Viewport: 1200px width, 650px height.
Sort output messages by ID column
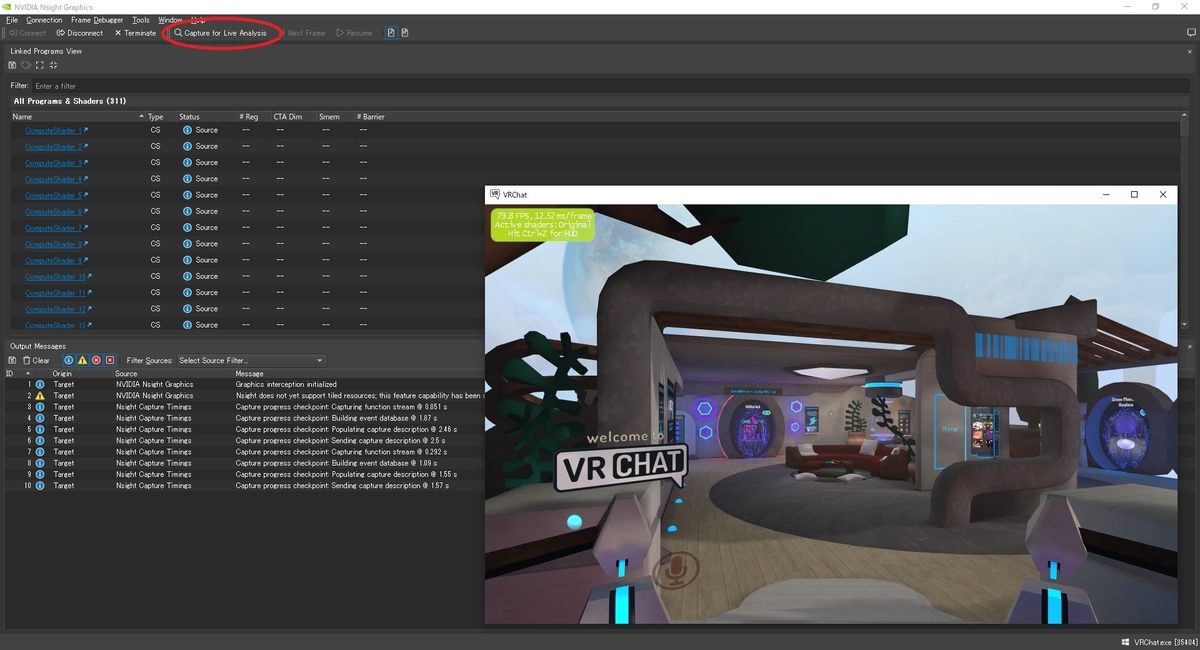pyautogui.click(x=18, y=374)
